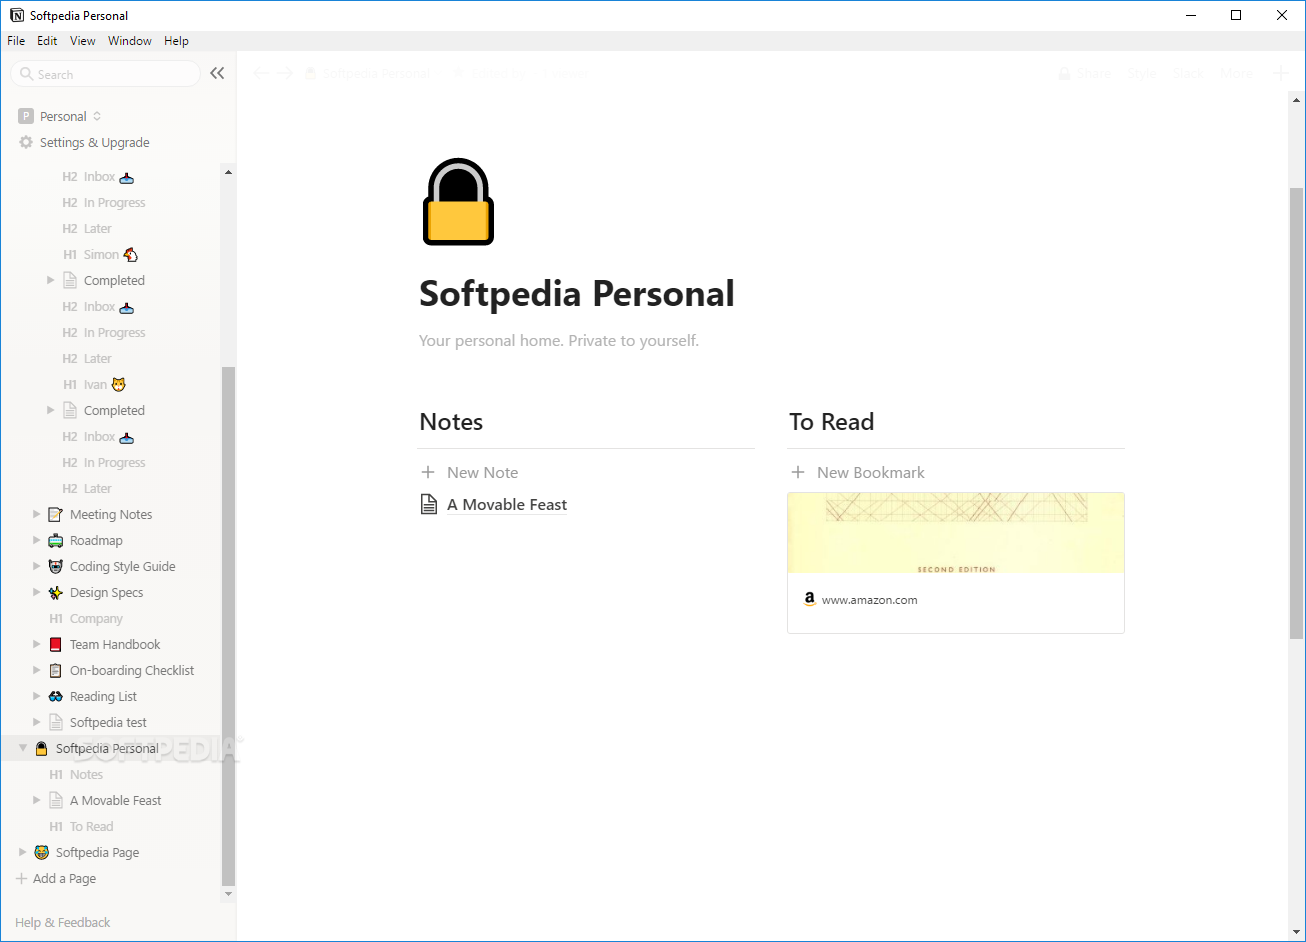1306x942 pixels.
Task: Click the www.amazon.com bookmark link text
Action: tap(869, 600)
